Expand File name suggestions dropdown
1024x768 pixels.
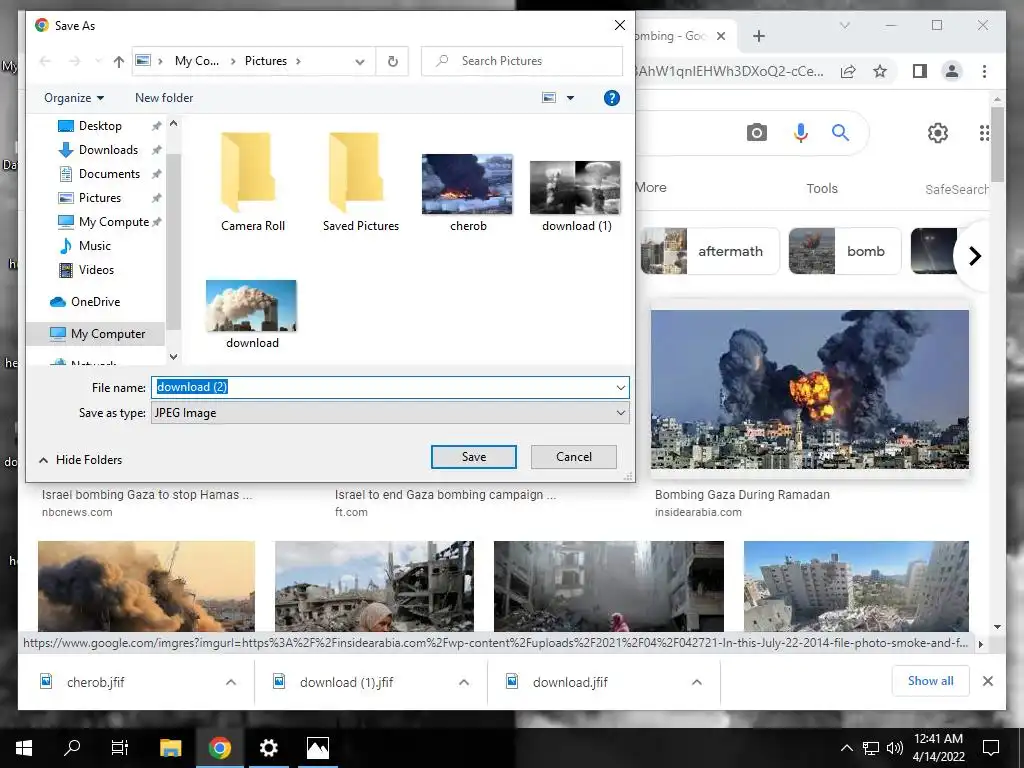(620, 387)
